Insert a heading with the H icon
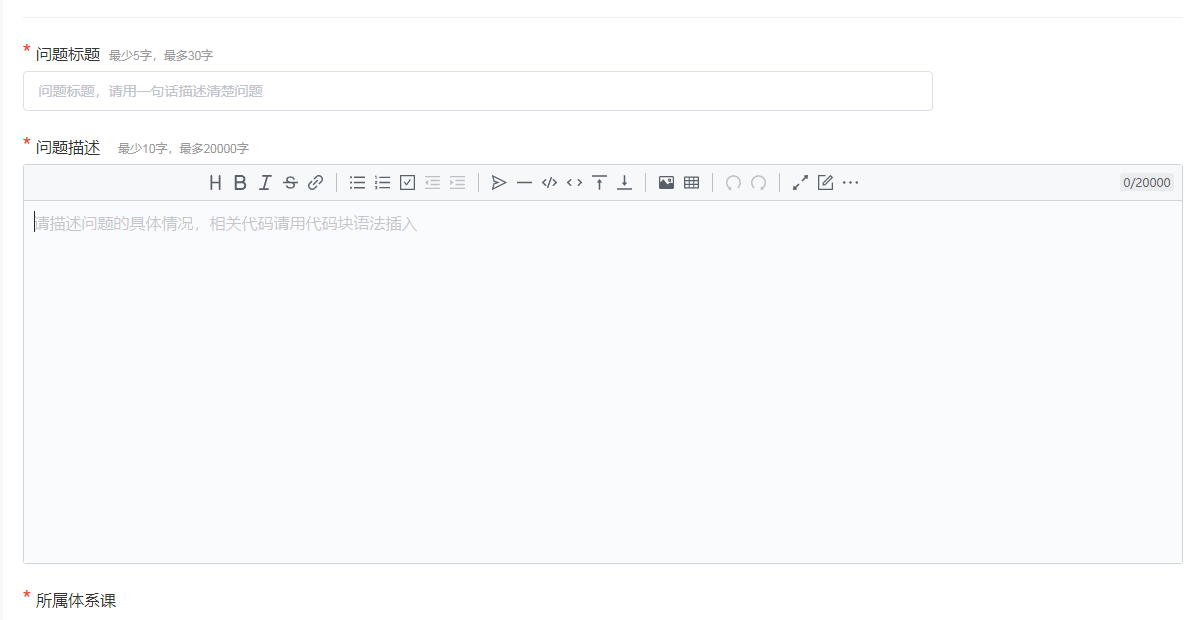Viewport: 1185px width, 620px height. click(215, 183)
